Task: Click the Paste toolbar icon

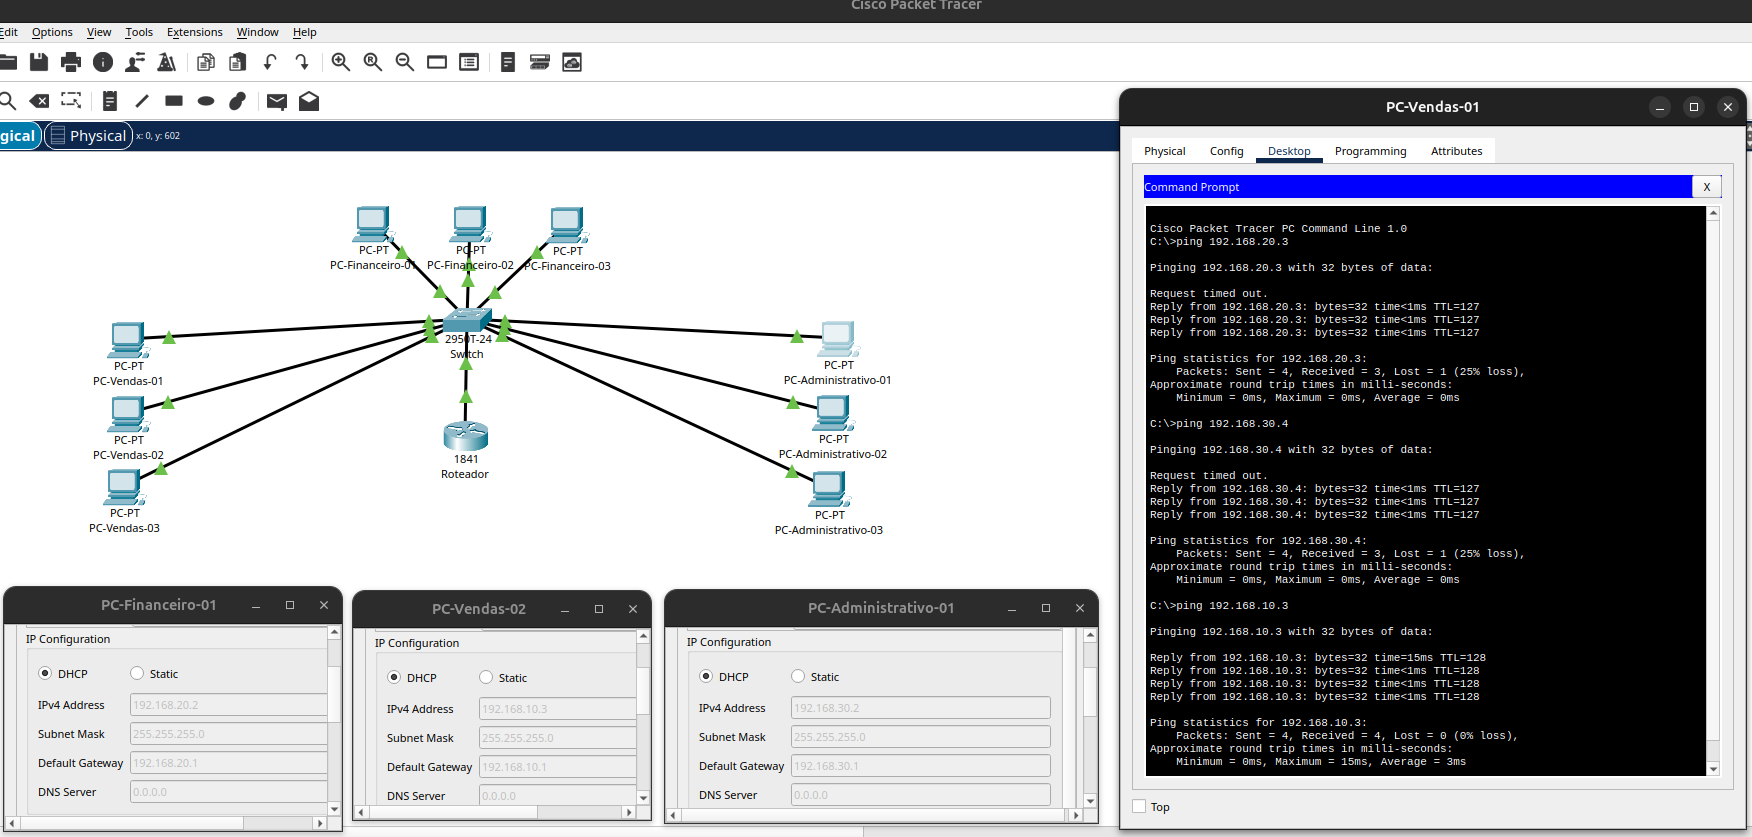Action: click(238, 62)
